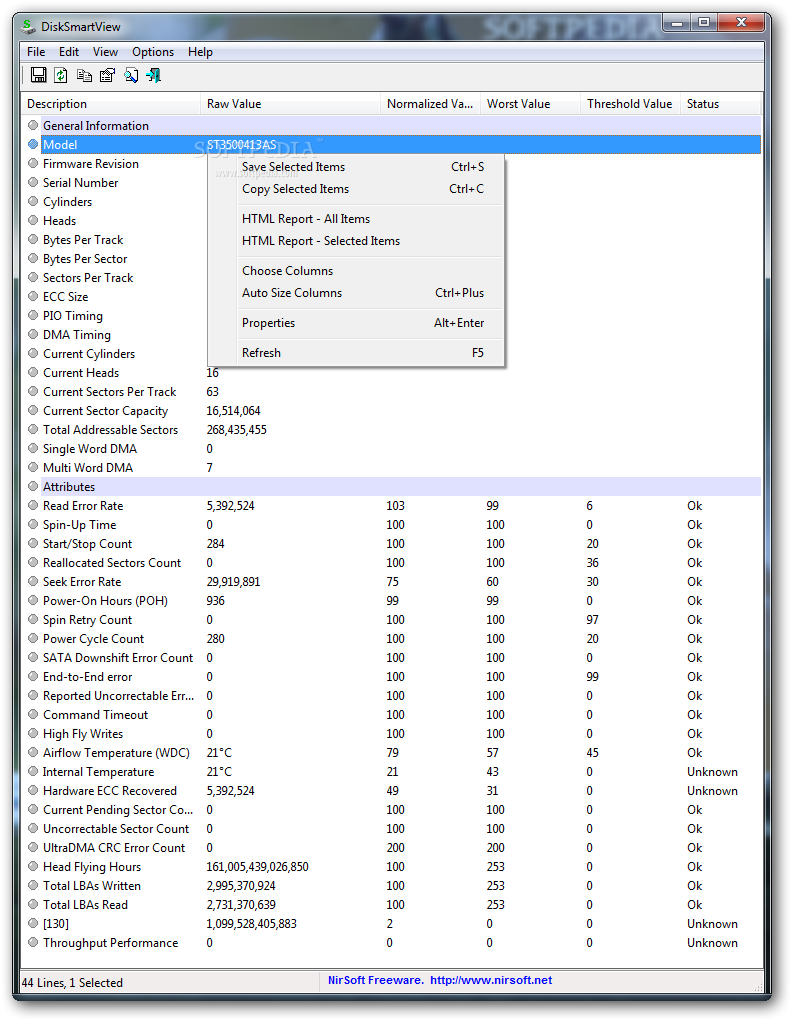Open Properties from the context menu
The image size is (792, 1021).
point(356,323)
